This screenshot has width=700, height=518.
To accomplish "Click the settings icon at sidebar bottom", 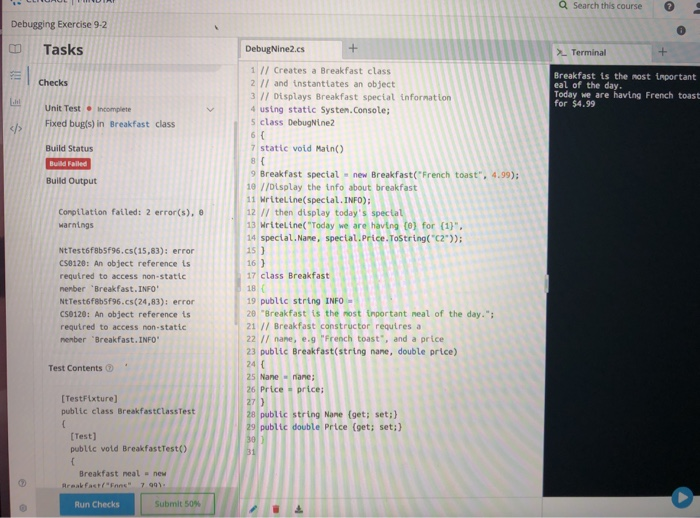I will pos(23,508).
